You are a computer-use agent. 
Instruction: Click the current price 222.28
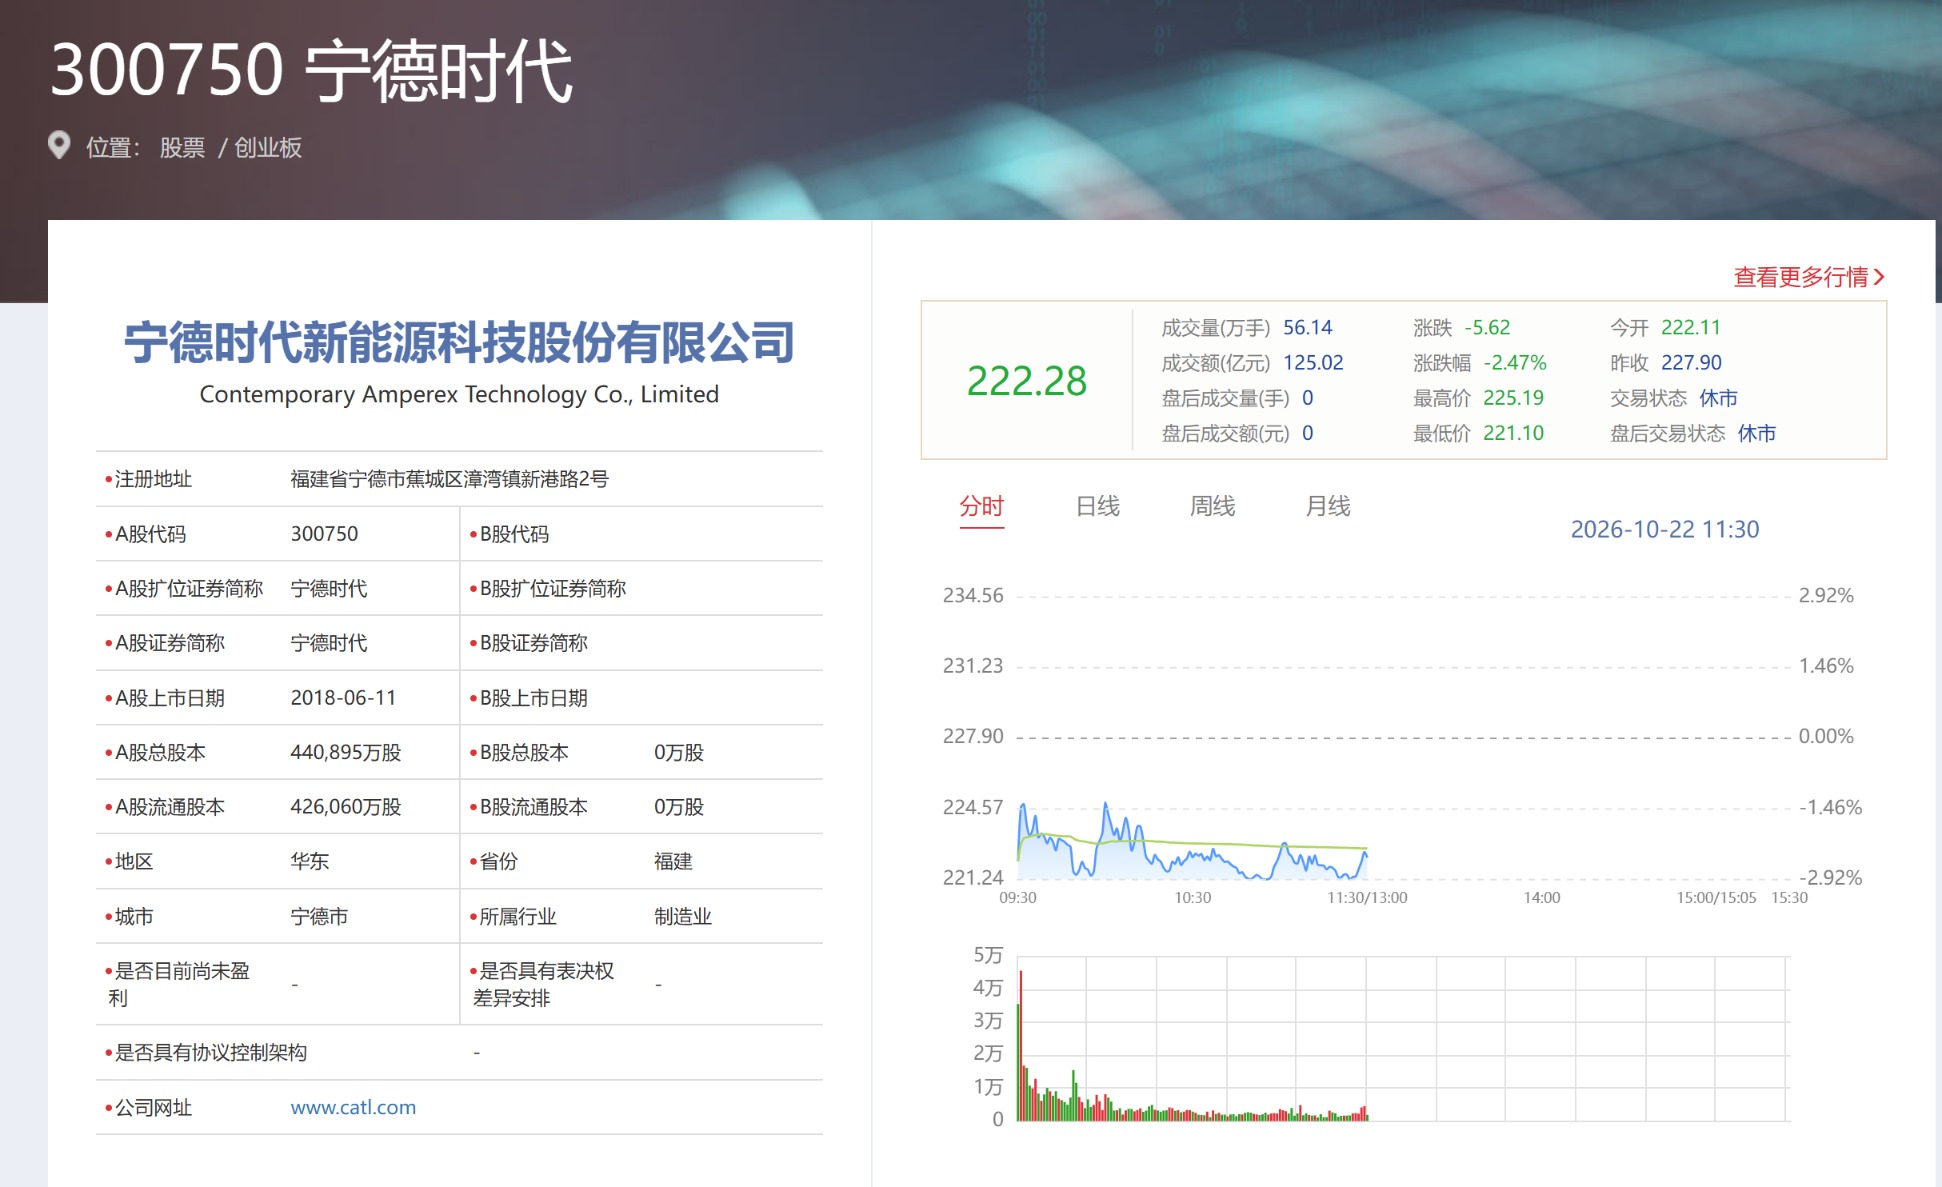coord(1026,381)
